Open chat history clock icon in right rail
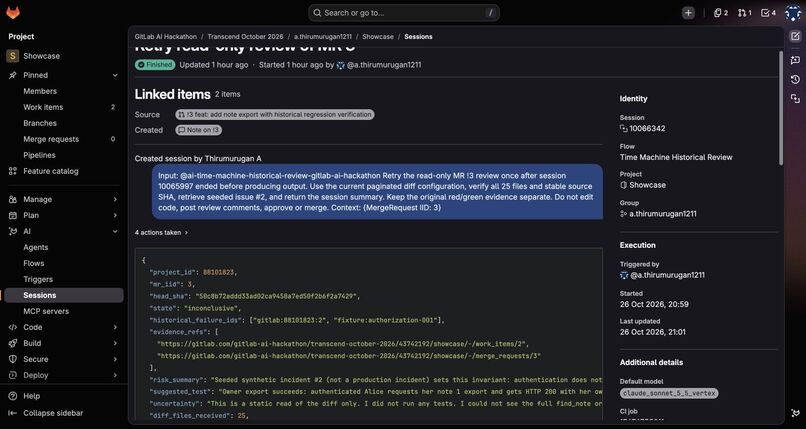Viewport: 806px width, 429px height. click(x=795, y=79)
